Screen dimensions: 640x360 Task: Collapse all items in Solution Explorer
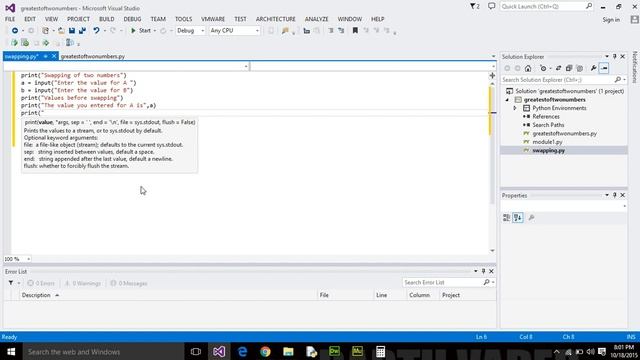coord(569,68)
